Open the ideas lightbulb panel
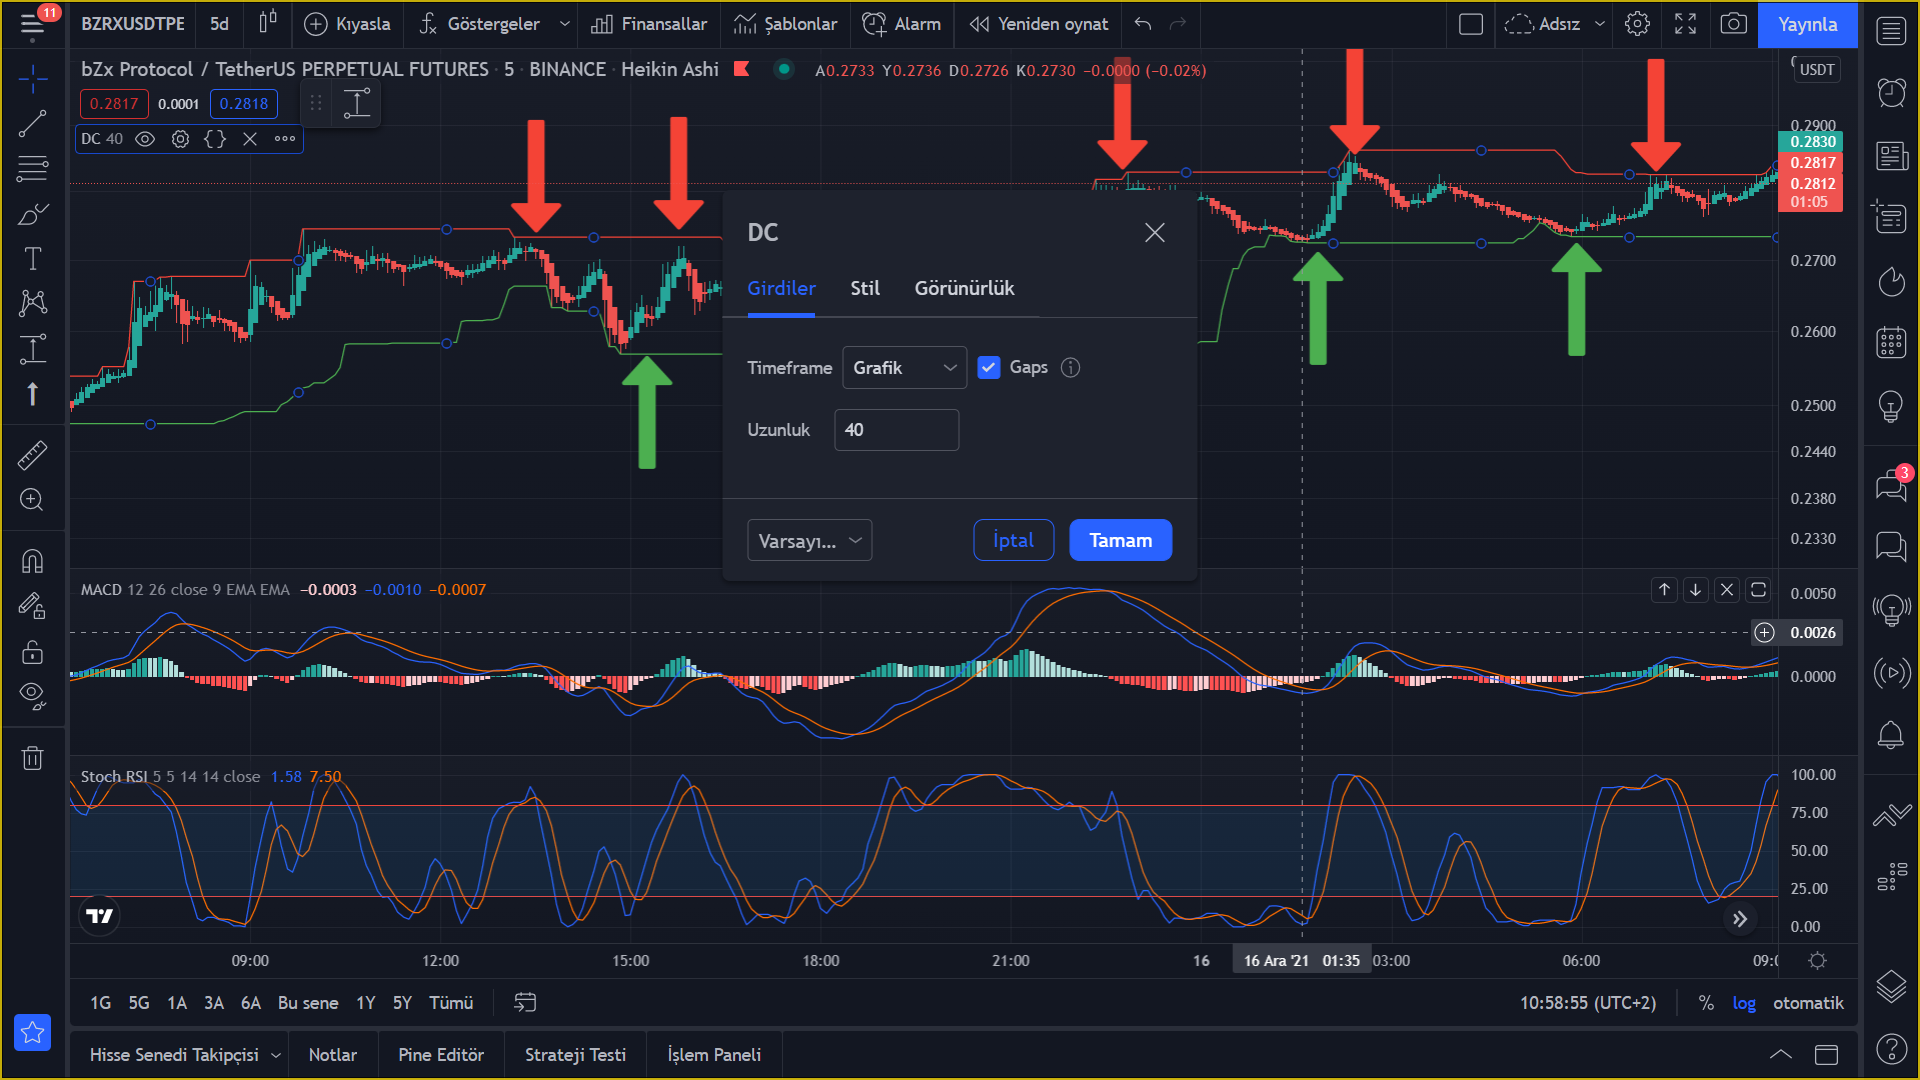1920x1080 pixels. tap(1891, 405)
